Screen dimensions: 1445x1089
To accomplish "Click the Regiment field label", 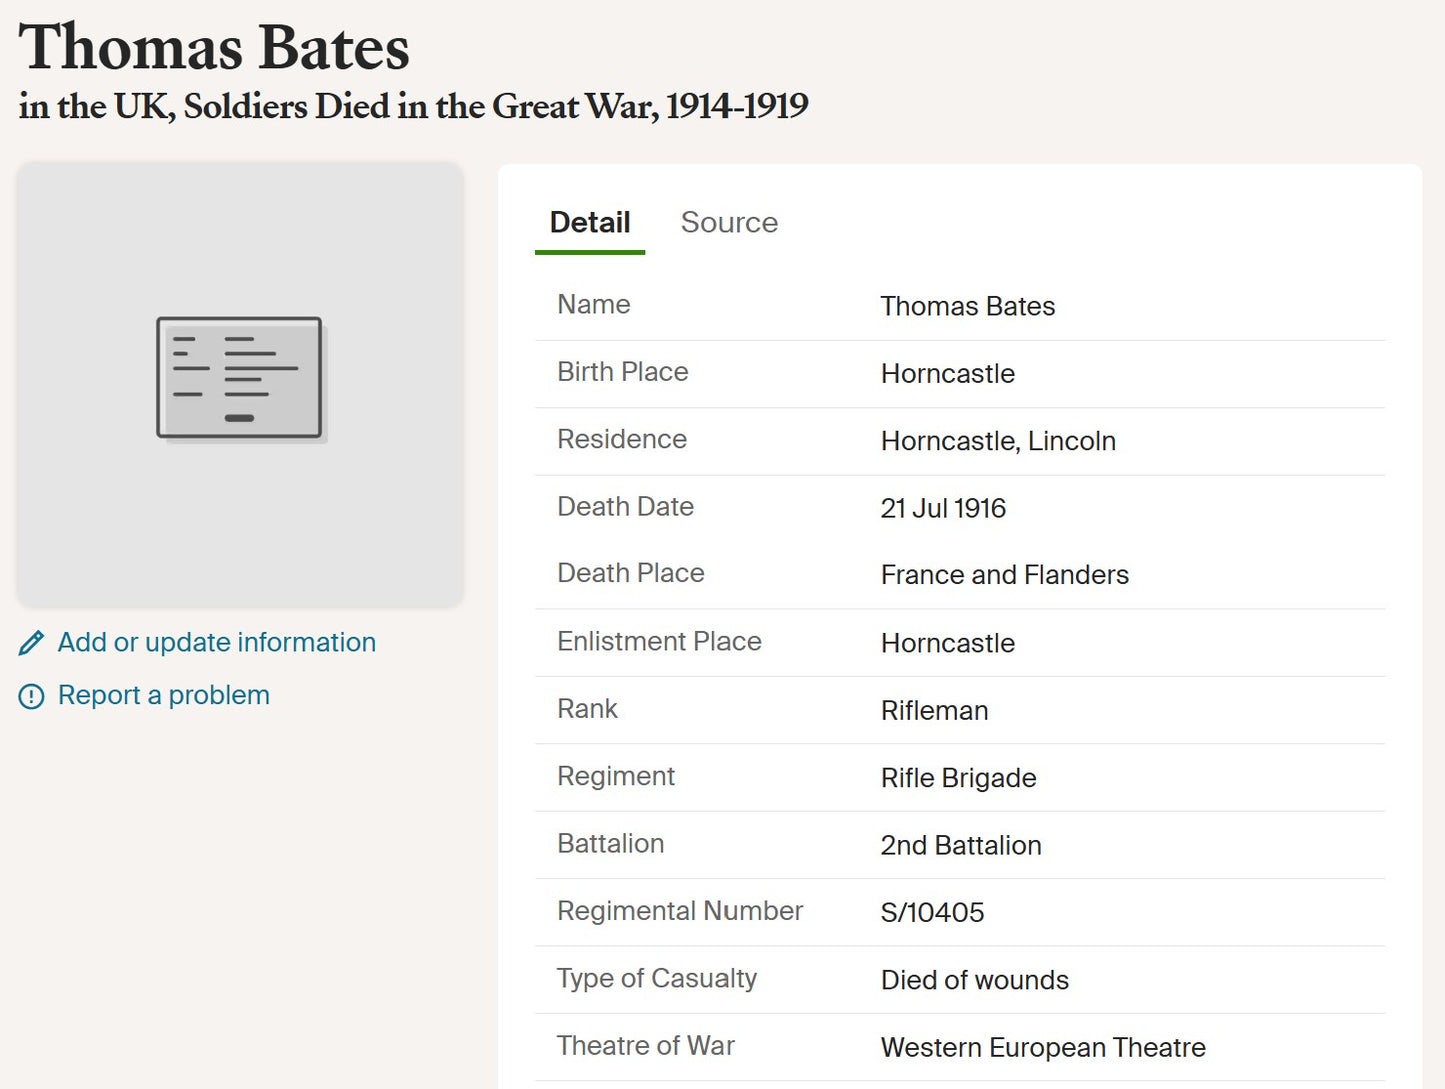I will (x=616, y=776).
